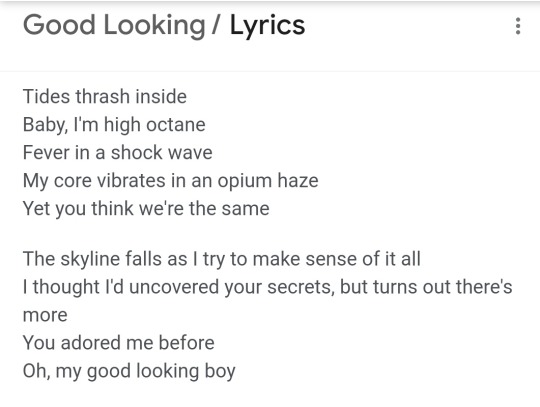Click the word "Fever" in the lyrics
This screenshot has height=407, width=540.
pos(46,153)
